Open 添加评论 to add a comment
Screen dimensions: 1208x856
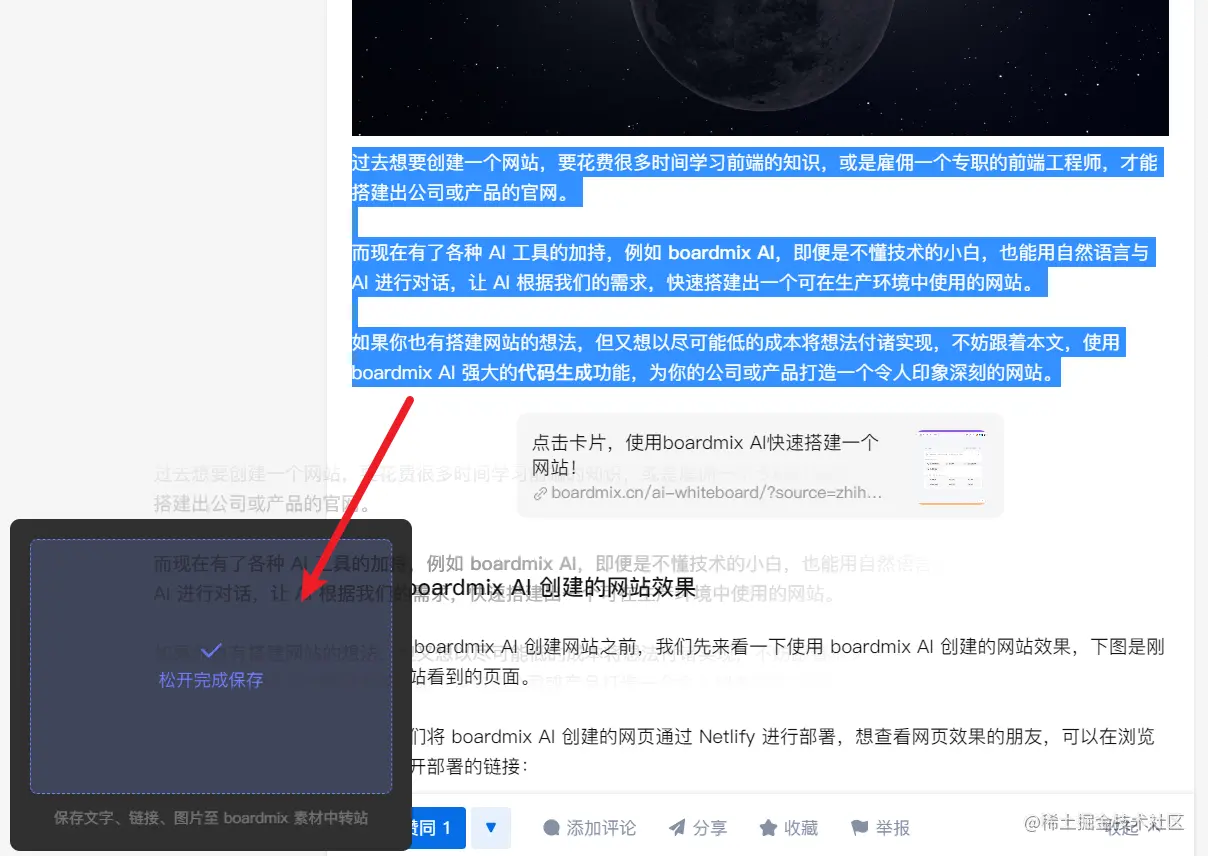590,828
